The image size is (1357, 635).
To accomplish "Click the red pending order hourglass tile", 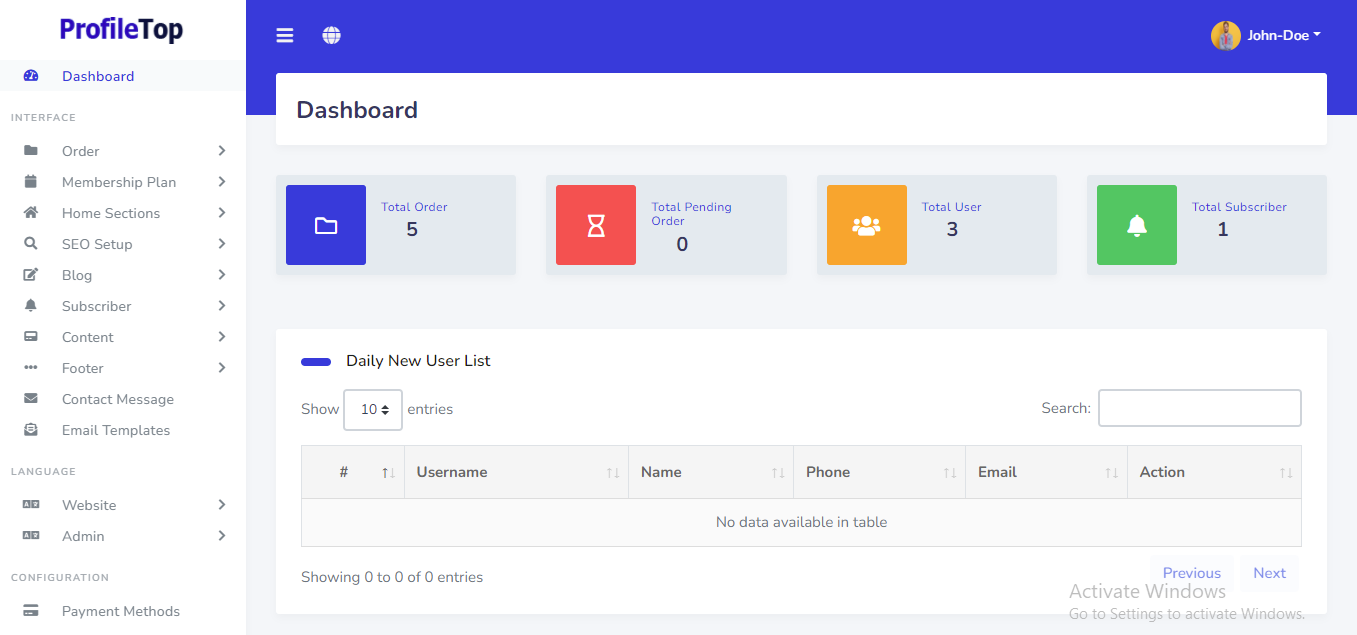I will coord(596,225).
